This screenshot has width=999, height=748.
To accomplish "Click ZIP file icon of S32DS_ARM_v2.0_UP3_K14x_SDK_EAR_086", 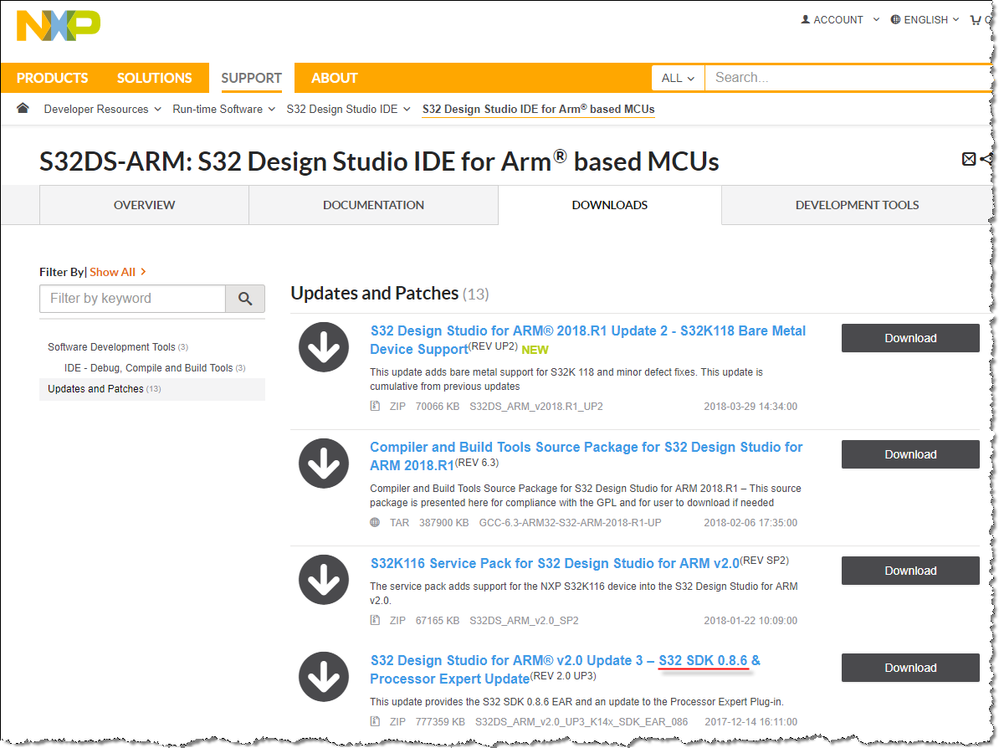I will 375,721.
